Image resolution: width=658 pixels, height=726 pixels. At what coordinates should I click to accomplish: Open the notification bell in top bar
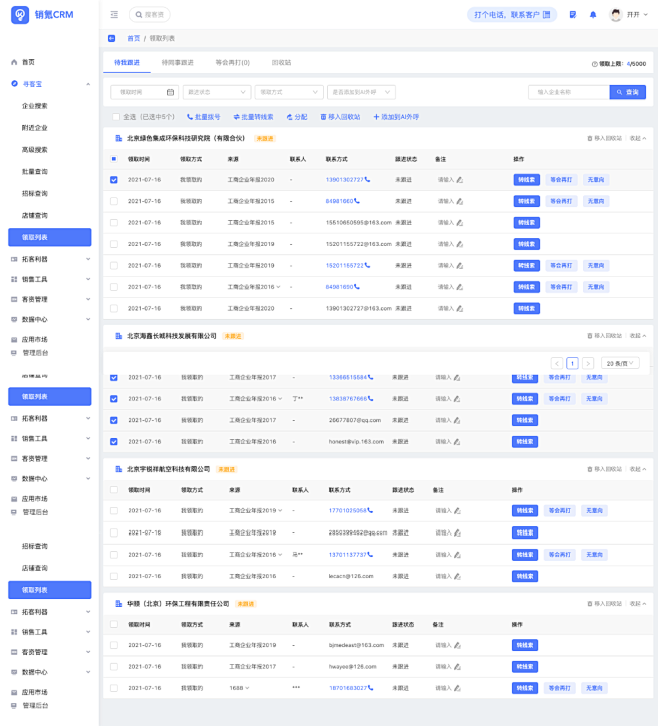coord(592,15)
